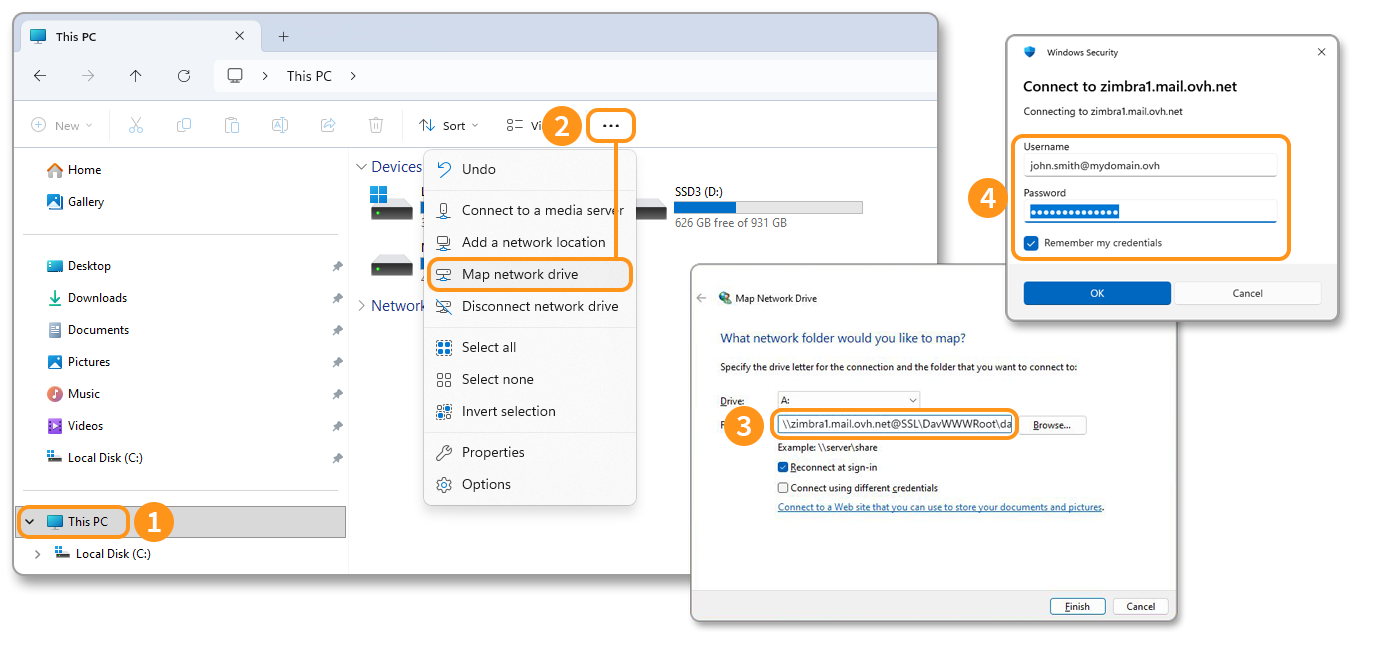Click the Up arrow navigation icon

(x=136, y=76)
